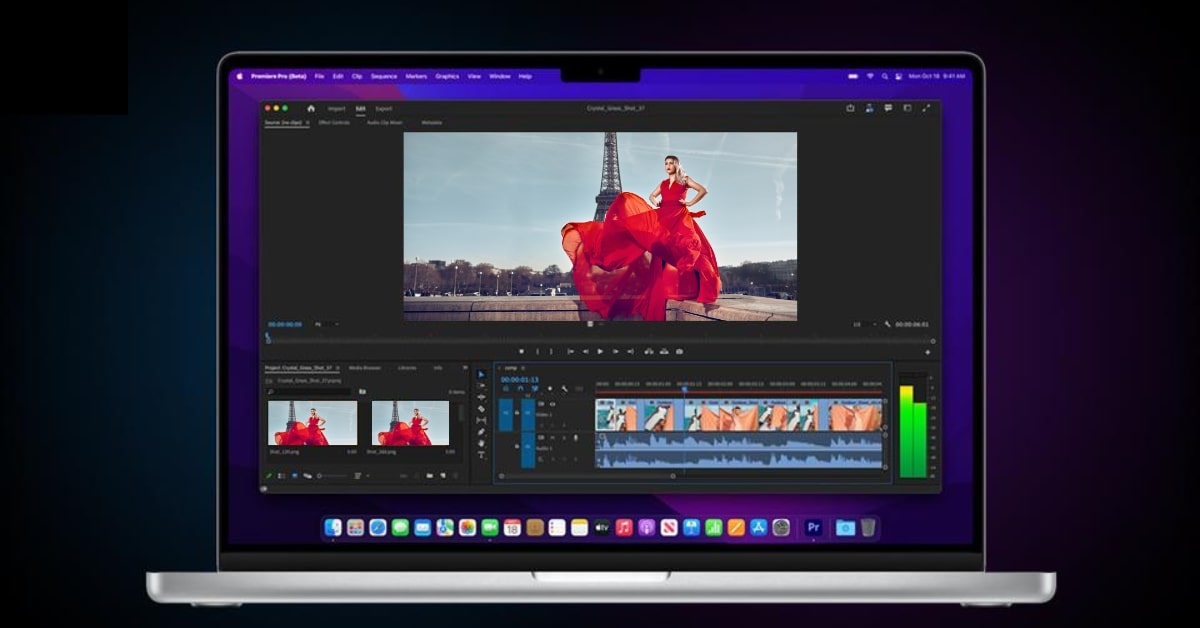Open the Graphics menu
This screenshot has width=1200, height=628.
[447, 76]
